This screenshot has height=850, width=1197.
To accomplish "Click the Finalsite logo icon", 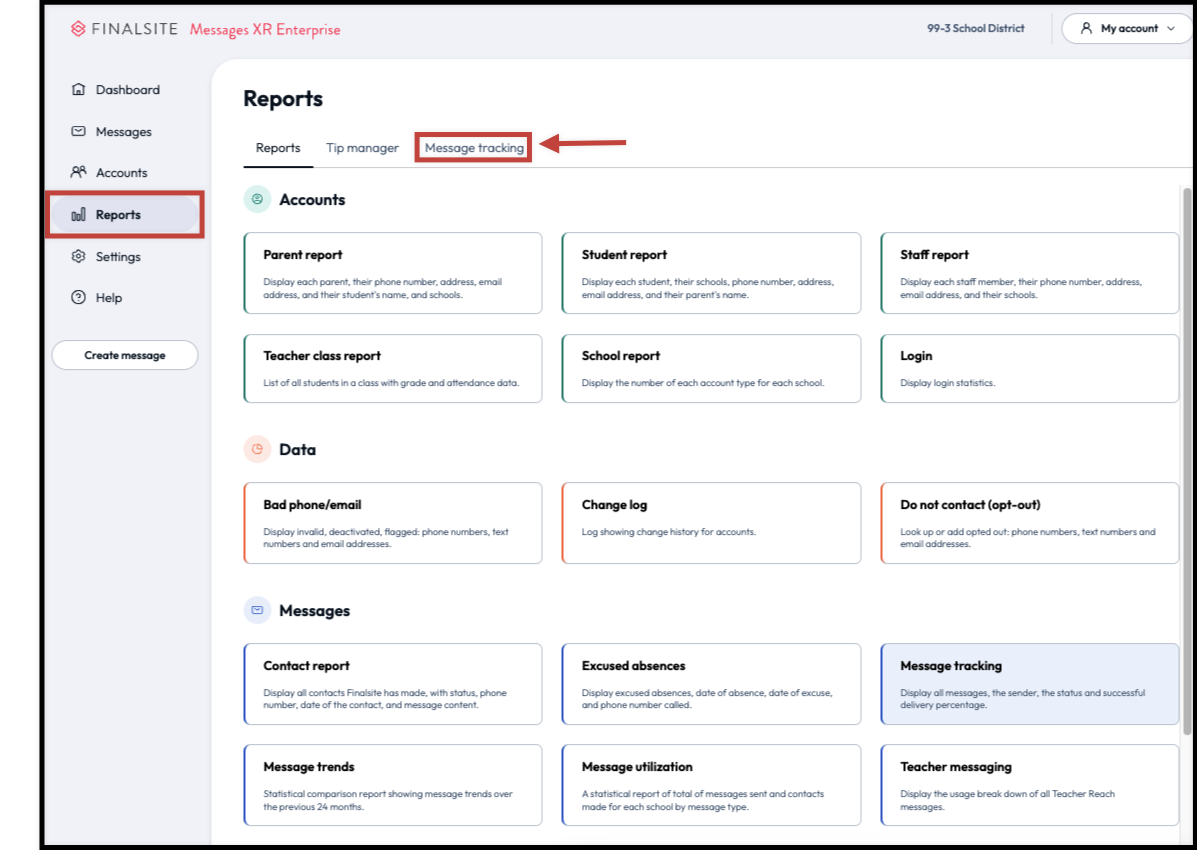I will pos(78,29).
